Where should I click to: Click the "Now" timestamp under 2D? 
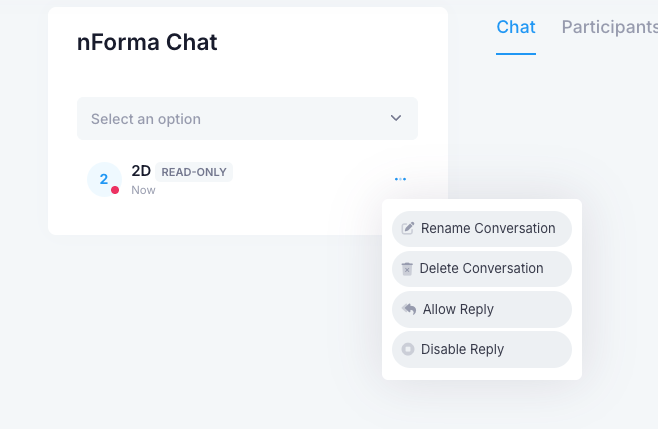pyautogui.click(x=143, y=190)
